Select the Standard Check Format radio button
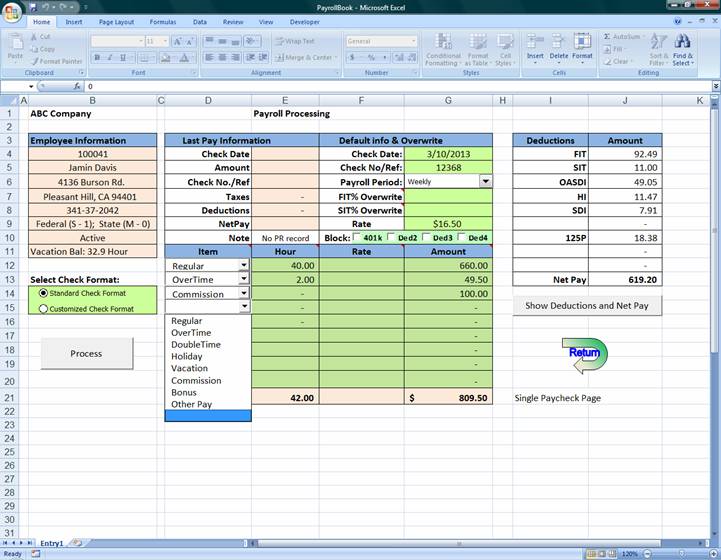This screenshot has width=721, height=560. [43, 294]
